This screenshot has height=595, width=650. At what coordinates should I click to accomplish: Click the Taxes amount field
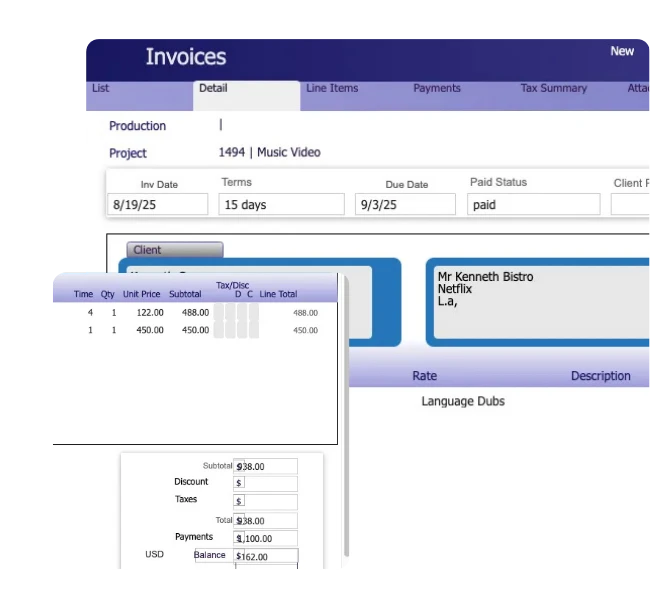tap(265, 501)
